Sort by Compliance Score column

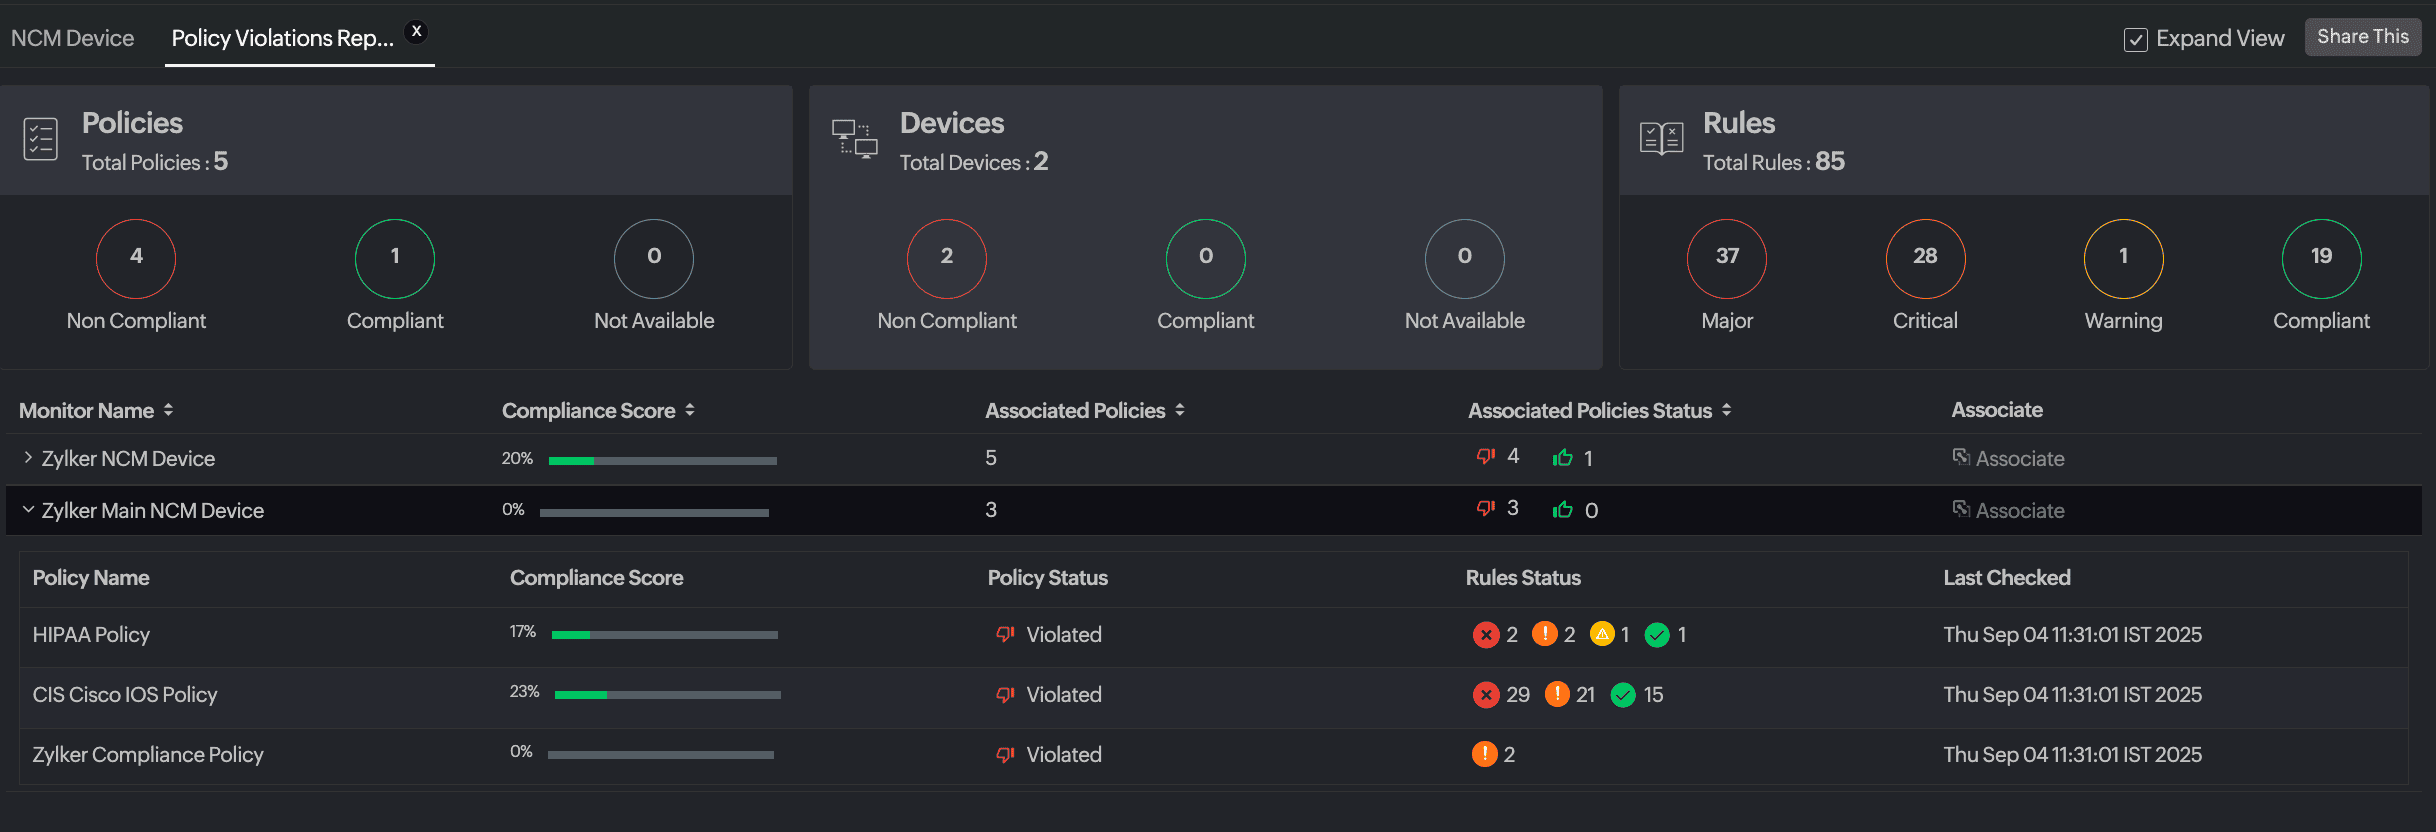pos(690,411)
